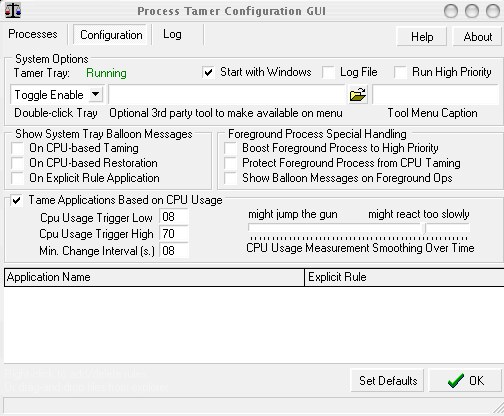The width and height of the screenshot is (504, 416).
Task: Enable Run High Priority checkbox
Action: pos(400,72)
